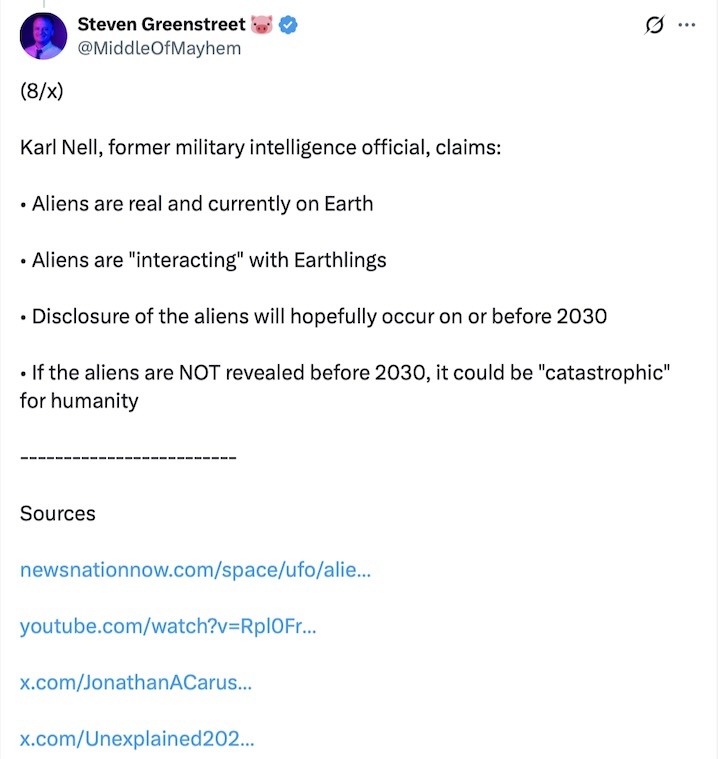Open the youtube.com/watch source link
Screen dimensions: 720x759
click(168, 626)
